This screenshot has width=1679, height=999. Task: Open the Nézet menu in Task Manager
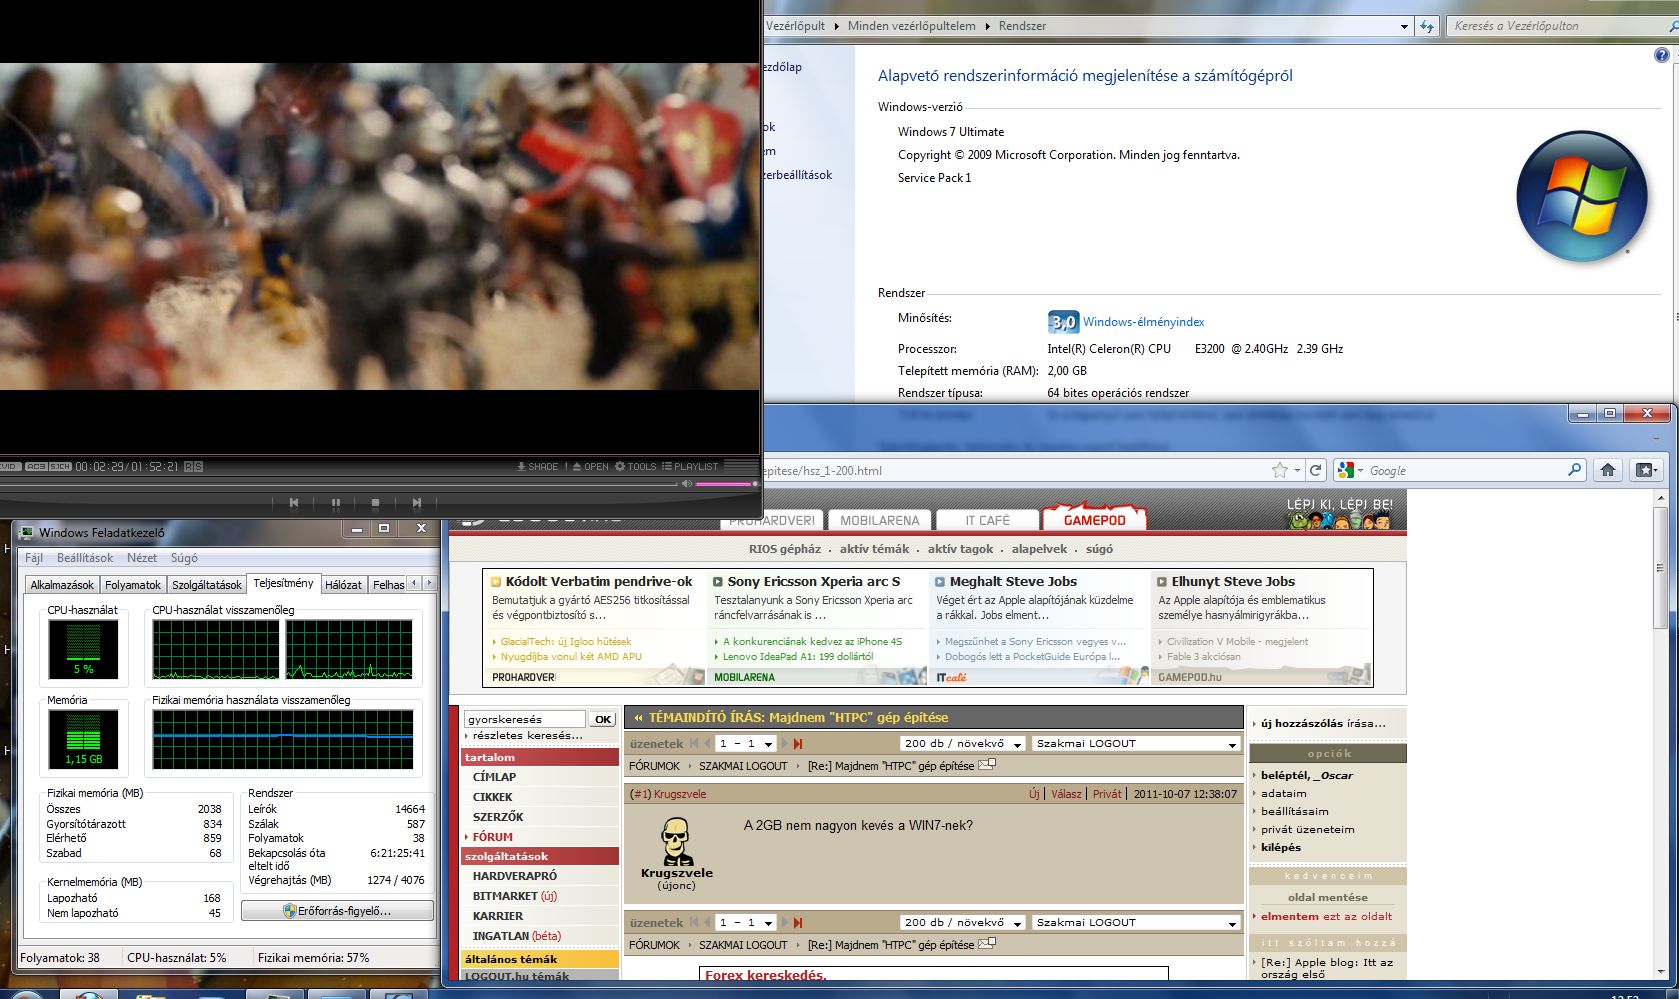[142, 558]
